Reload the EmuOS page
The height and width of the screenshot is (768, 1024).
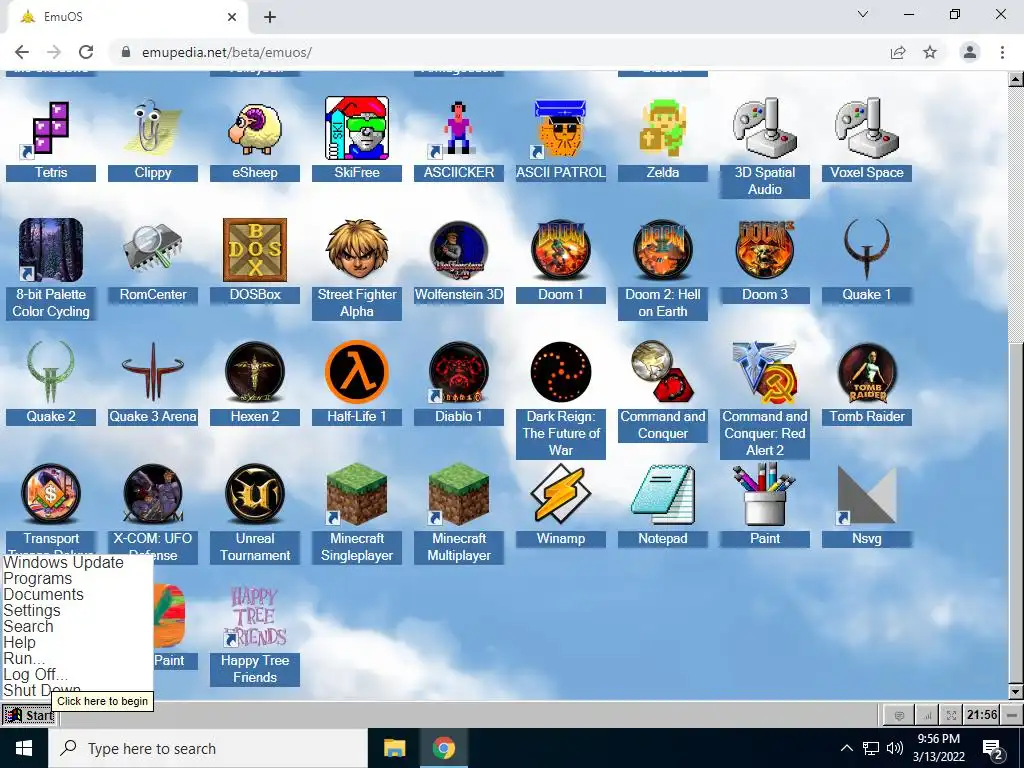click(x=86, y=52)
